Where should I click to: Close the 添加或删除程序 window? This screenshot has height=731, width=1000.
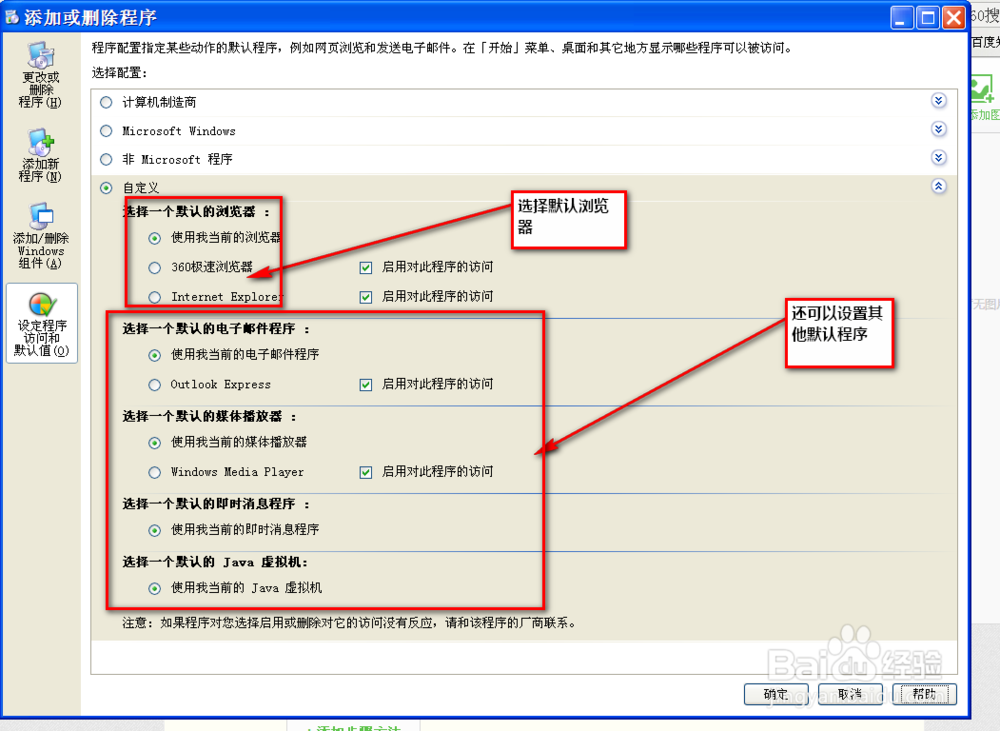953,18
